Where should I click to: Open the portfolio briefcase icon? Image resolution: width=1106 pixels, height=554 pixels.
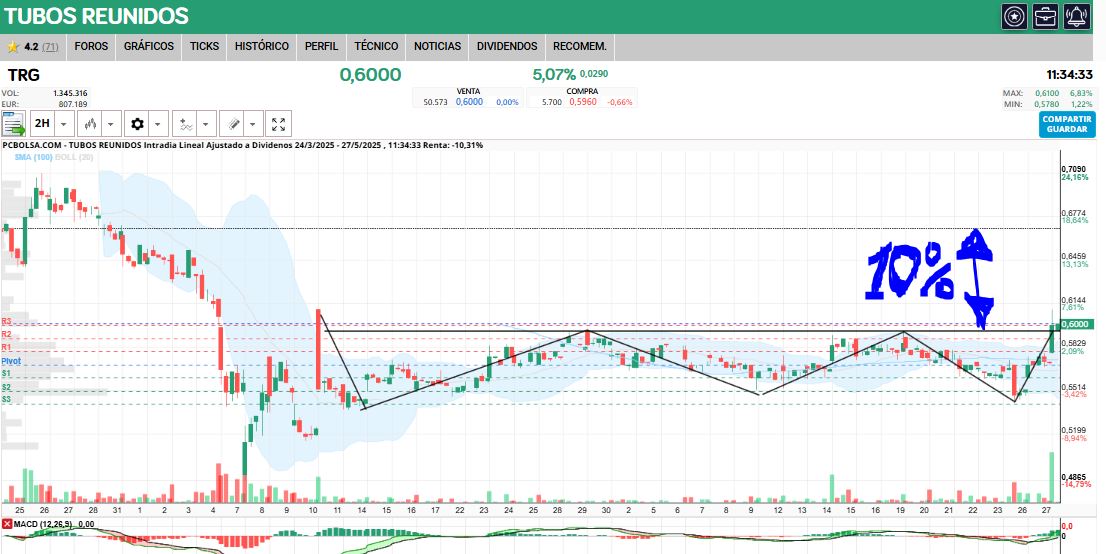(x=1045, y=16)
